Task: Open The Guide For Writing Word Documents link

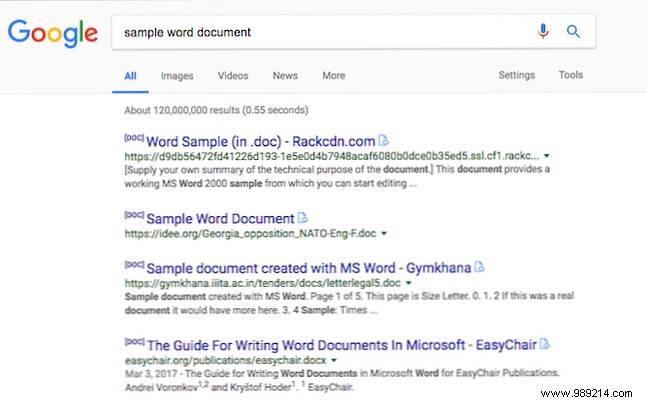Action: (x=342, y=345)
